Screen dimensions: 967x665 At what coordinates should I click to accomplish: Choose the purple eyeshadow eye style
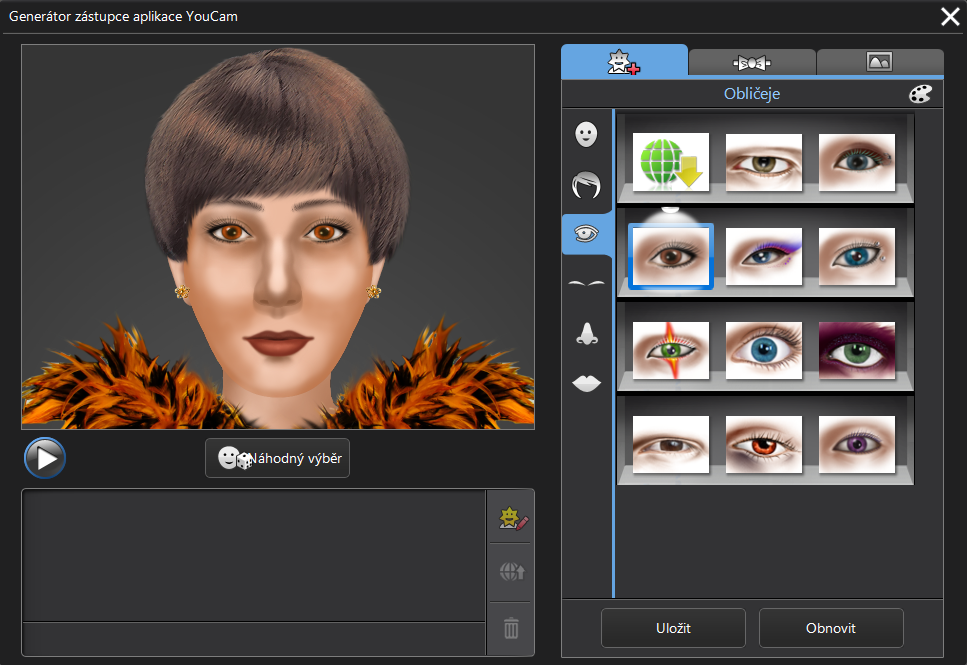764,256
